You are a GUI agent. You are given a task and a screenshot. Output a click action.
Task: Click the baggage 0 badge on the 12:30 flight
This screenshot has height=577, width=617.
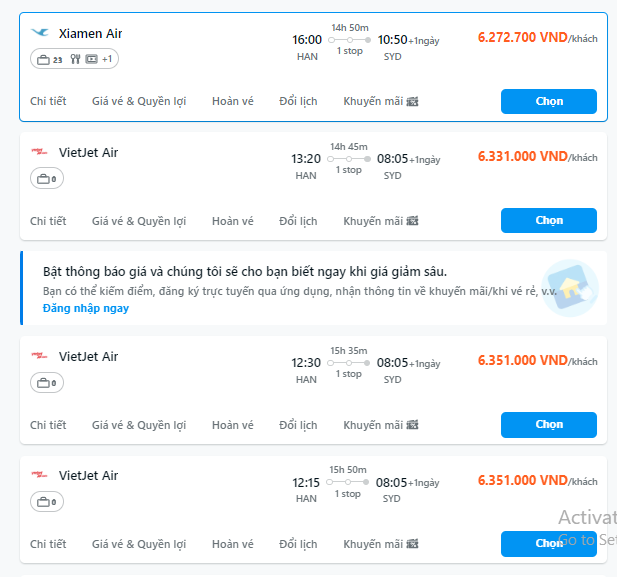[x=47, y=383]
